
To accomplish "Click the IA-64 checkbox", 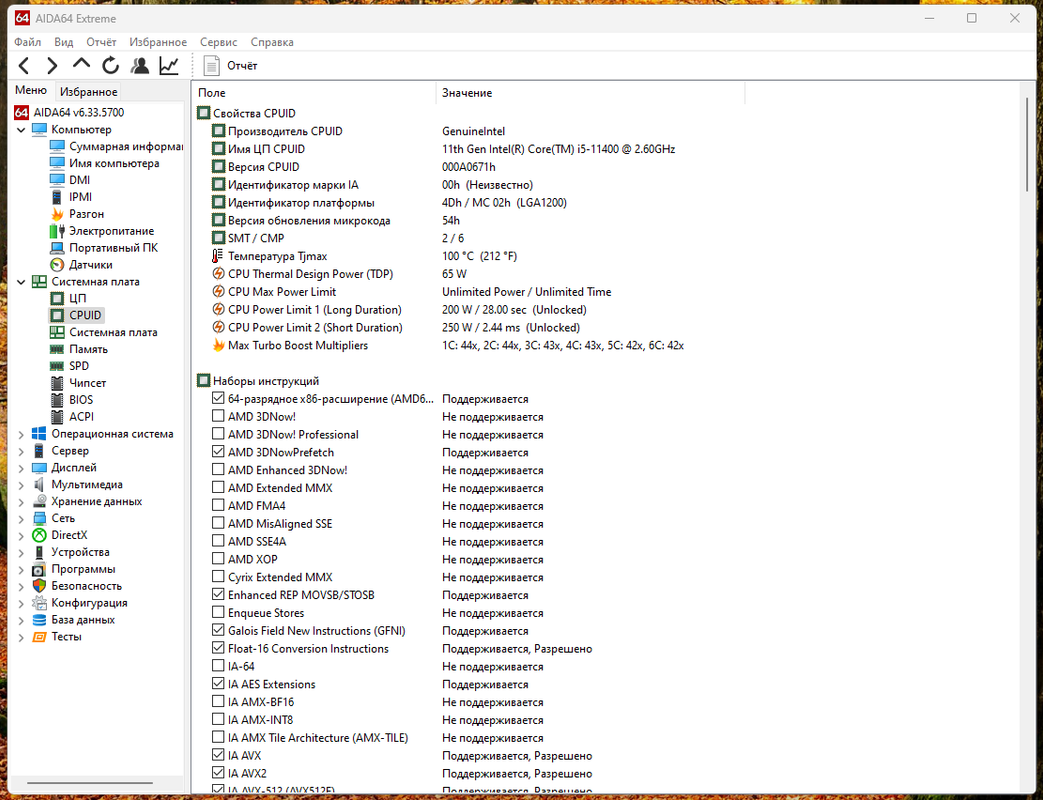I will click(218, 665).
